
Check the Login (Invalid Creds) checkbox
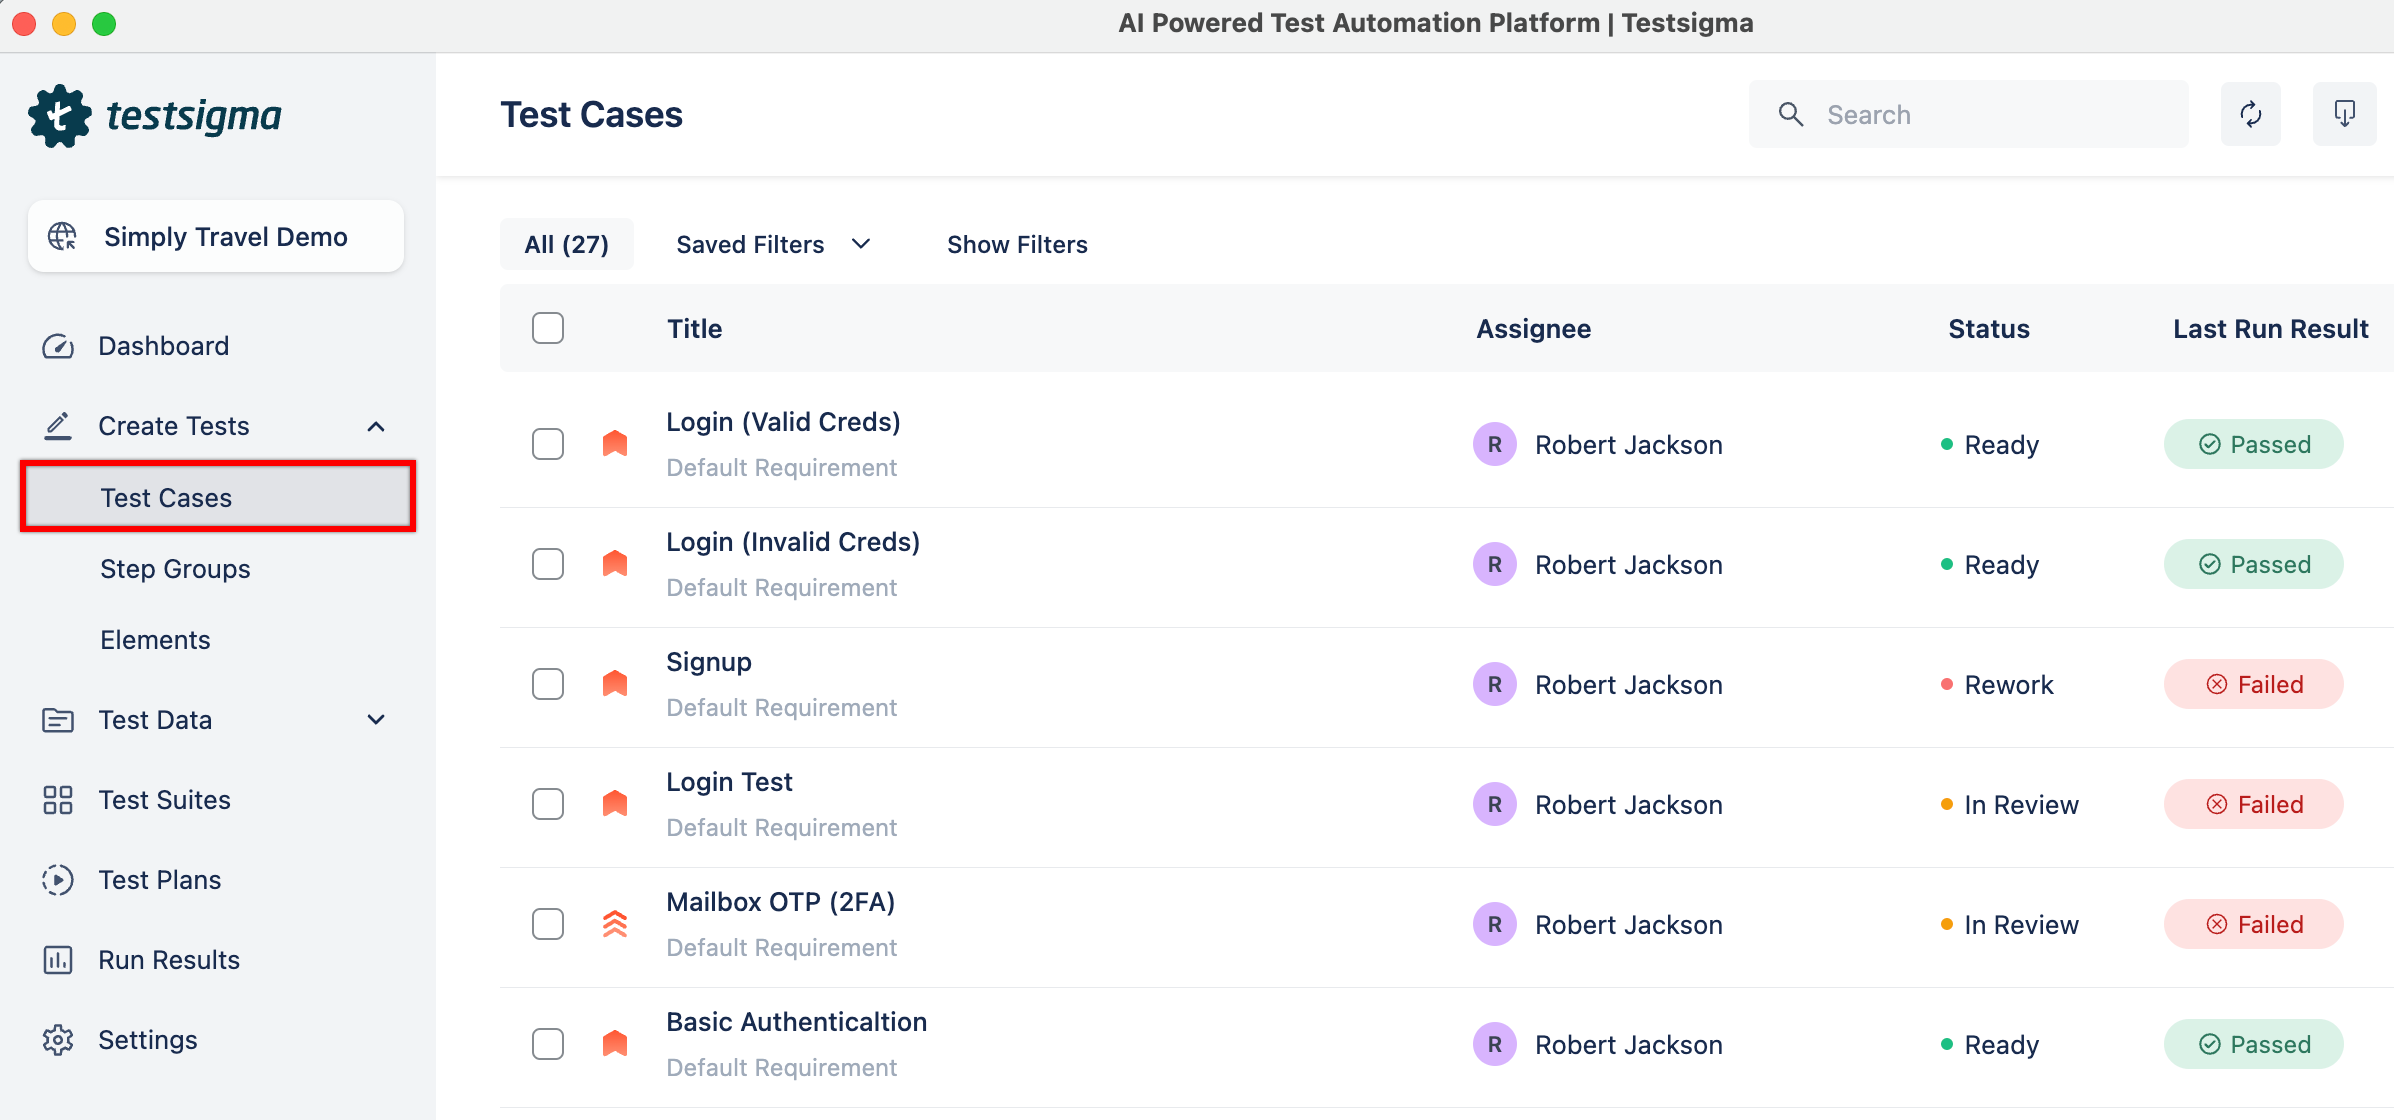548,564
